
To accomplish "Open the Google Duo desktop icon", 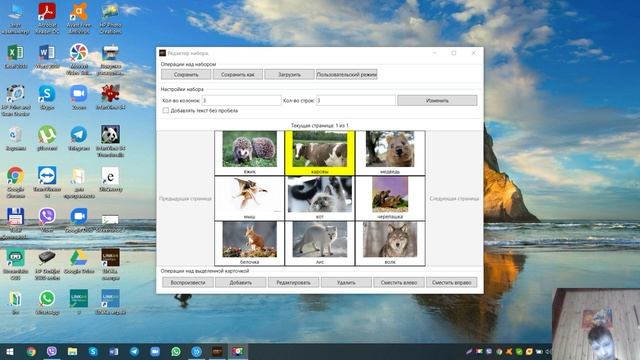I will (79, 220).
